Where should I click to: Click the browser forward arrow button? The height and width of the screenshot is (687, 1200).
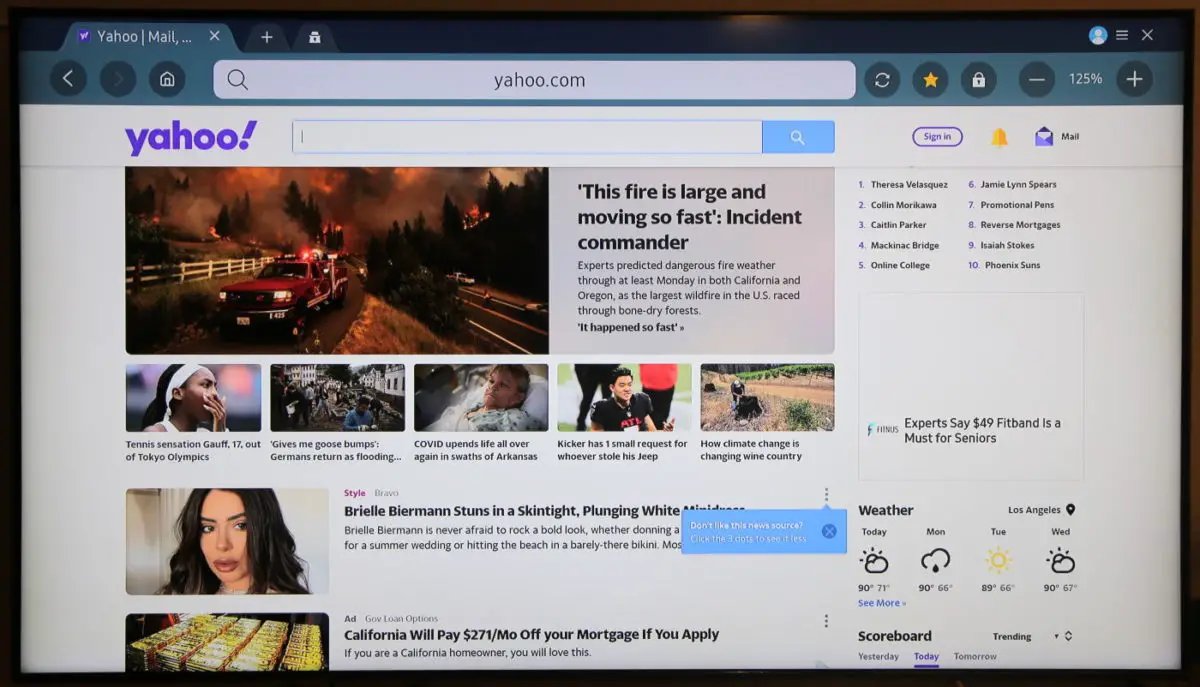(x=118, y=79)
